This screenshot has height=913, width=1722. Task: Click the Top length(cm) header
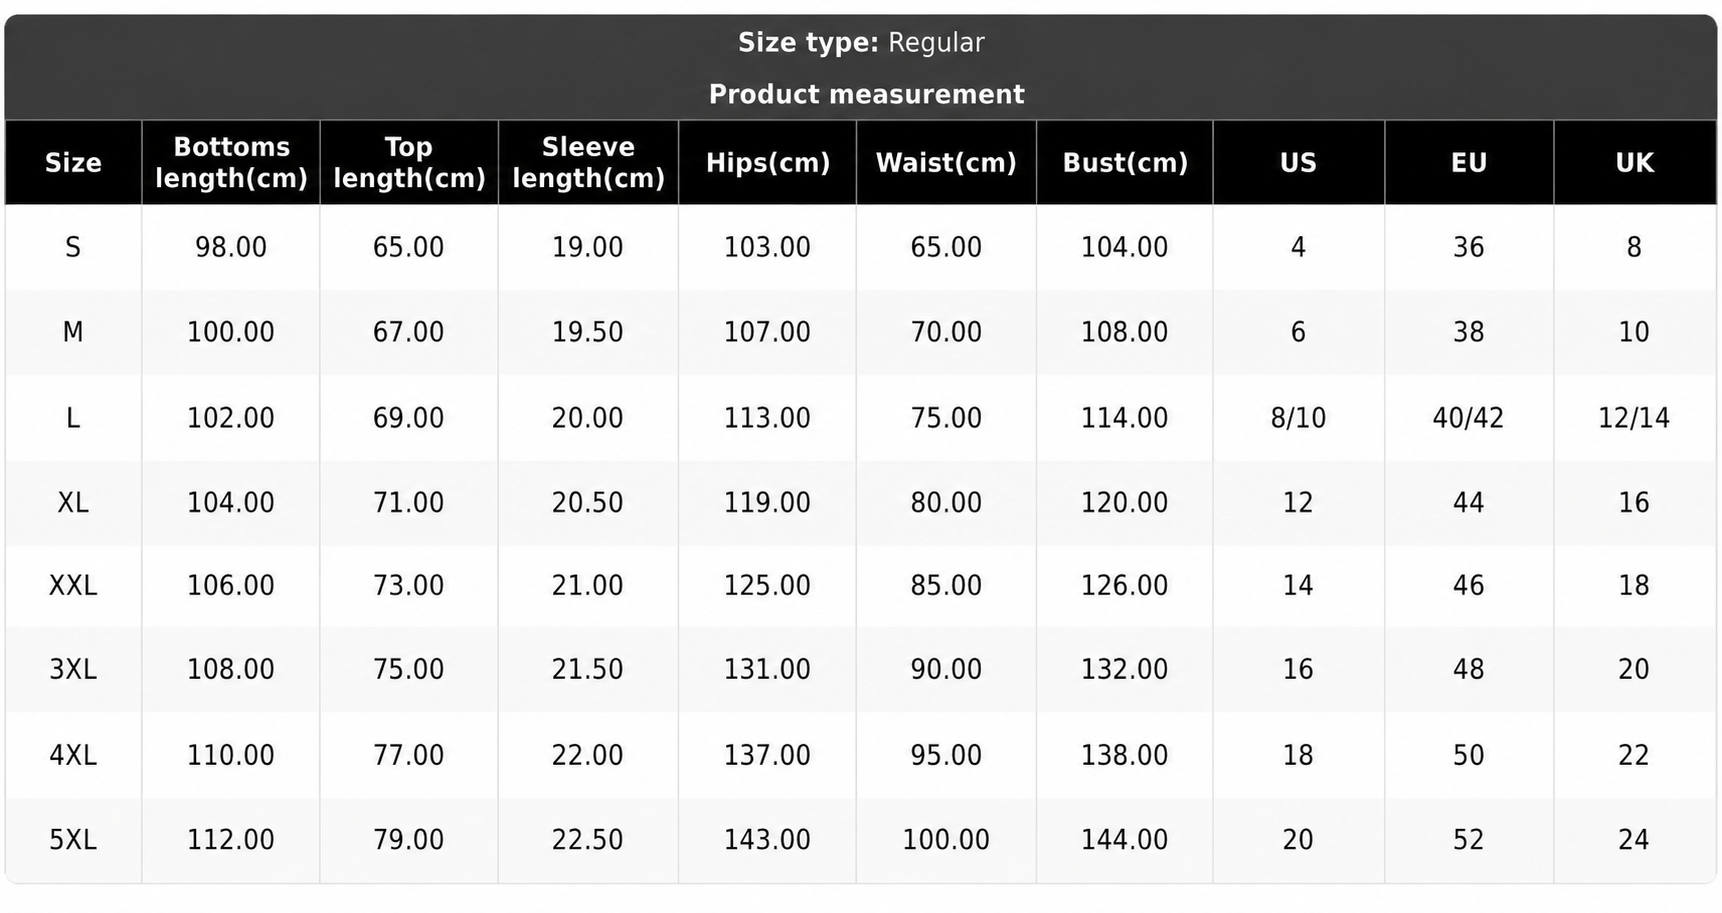tap(409, 162)
